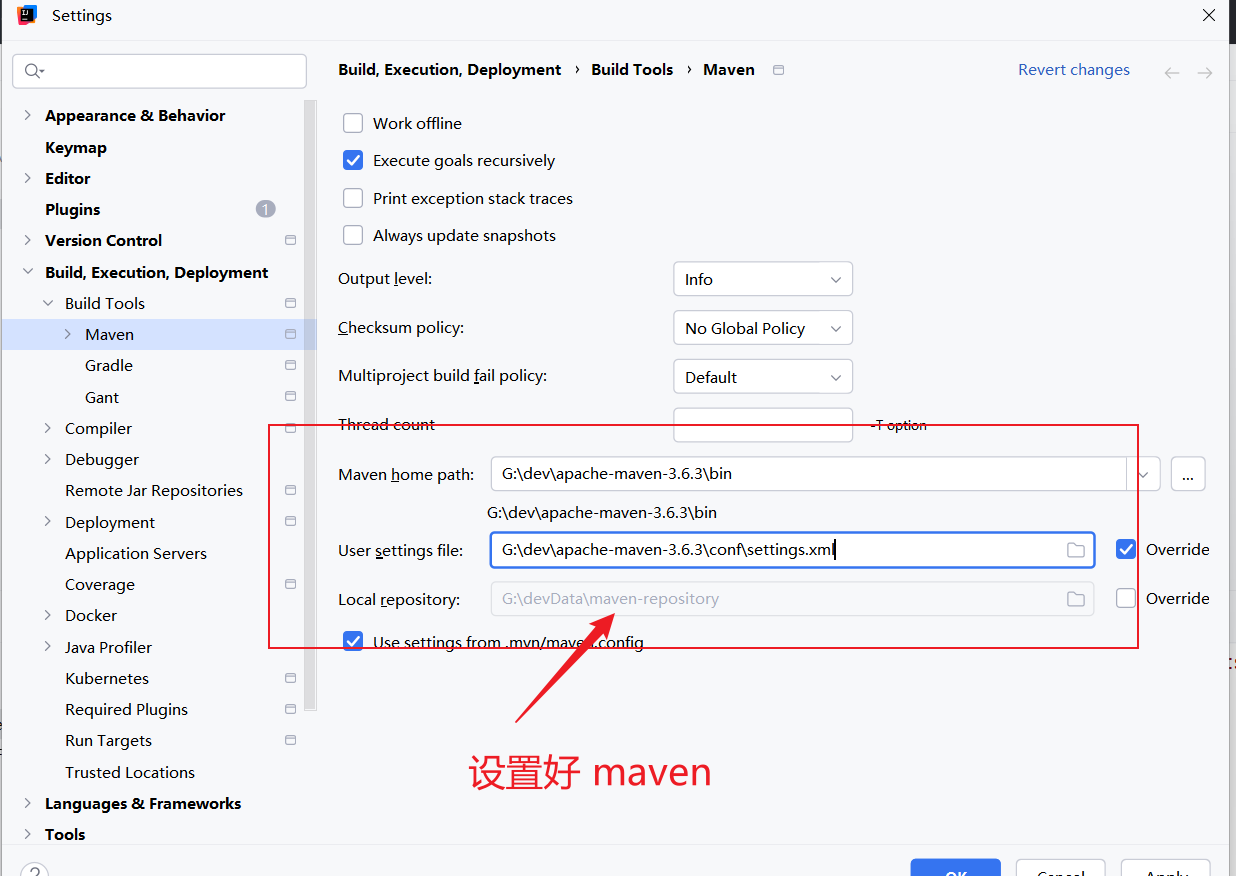Click the OK button

pyautogui.click(x=955, y=868)
